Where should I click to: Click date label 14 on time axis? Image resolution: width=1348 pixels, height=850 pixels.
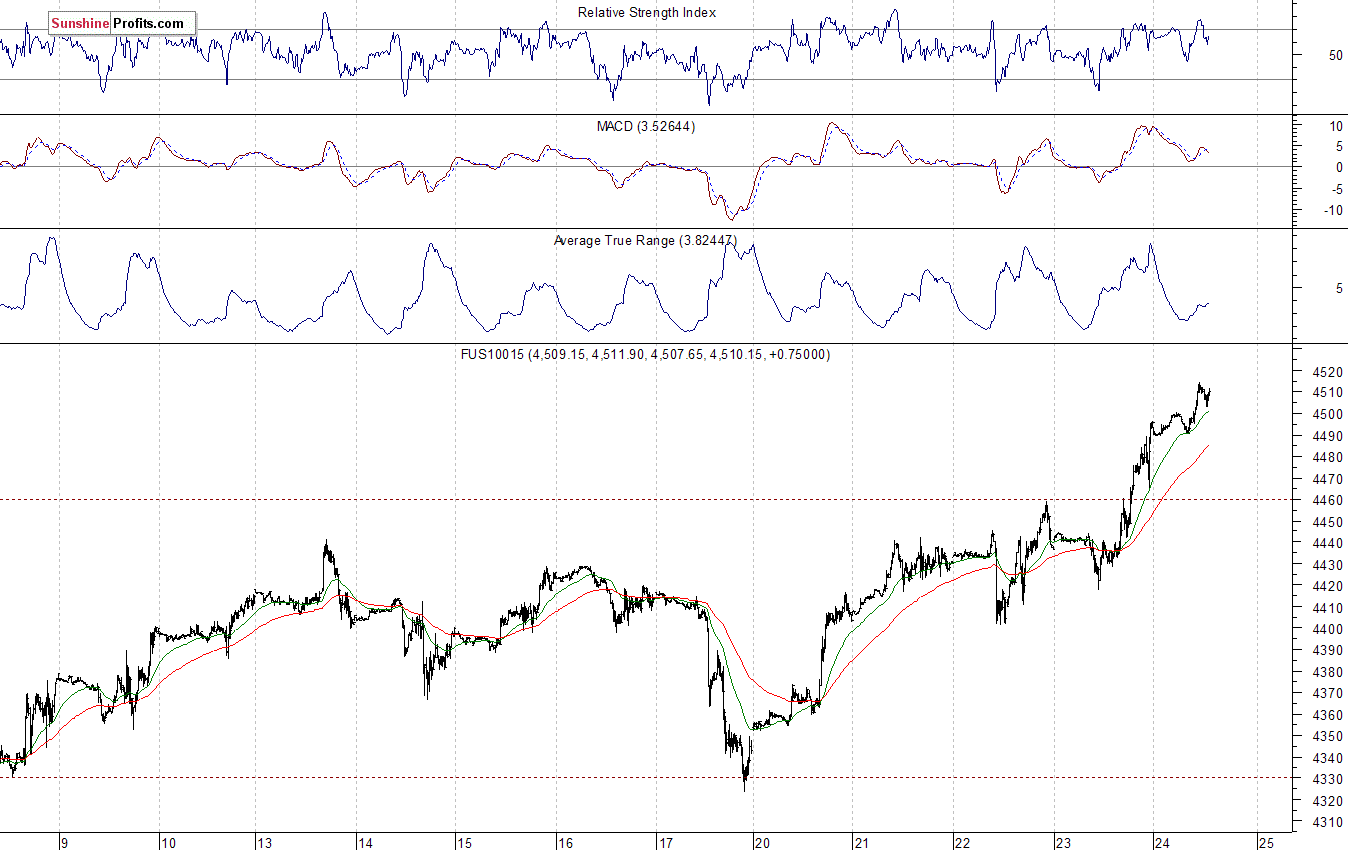pos(364,842)
